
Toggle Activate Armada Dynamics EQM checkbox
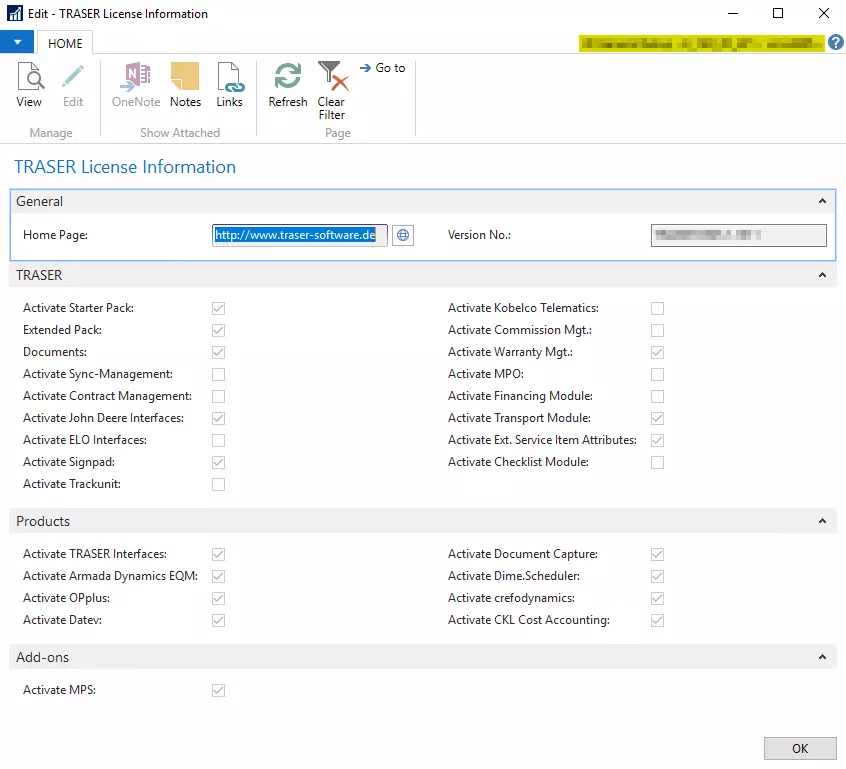click(x=219, y=576)
